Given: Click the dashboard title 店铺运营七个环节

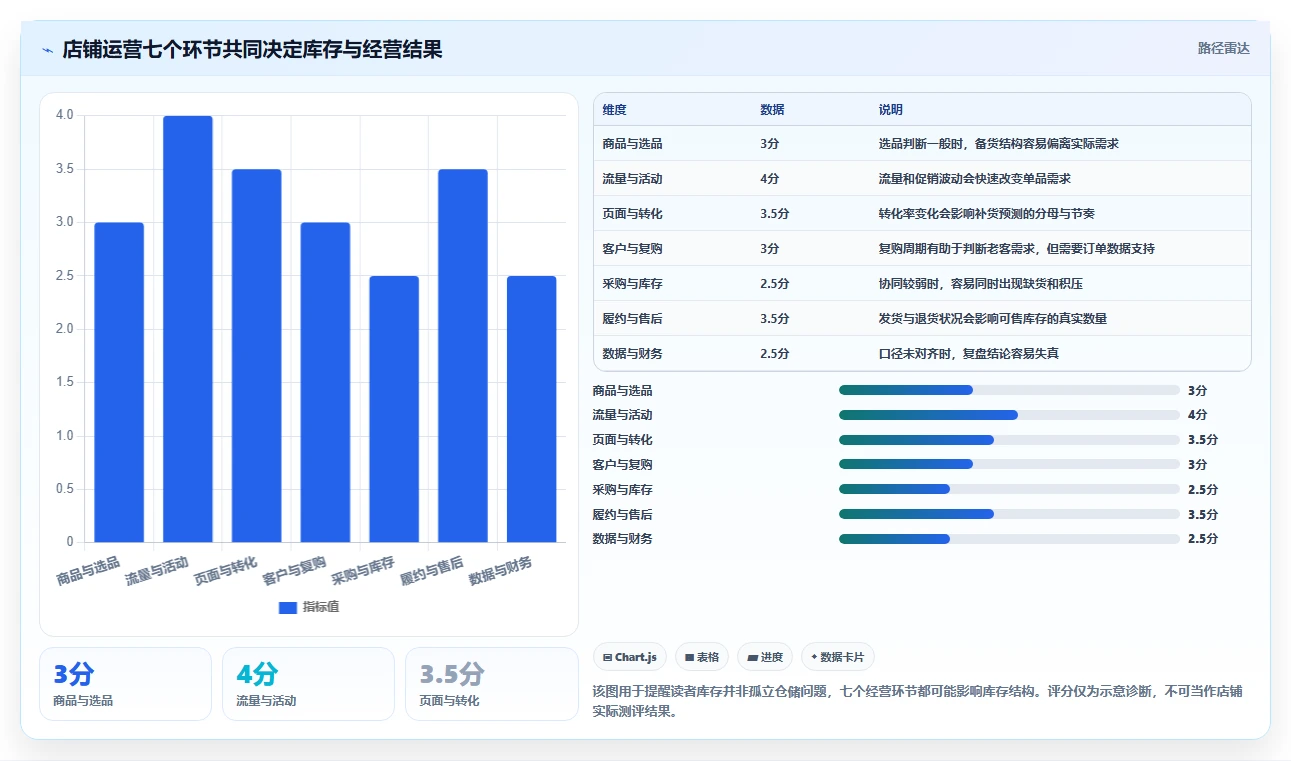Looking at the screenshot, I should [252, 50].
